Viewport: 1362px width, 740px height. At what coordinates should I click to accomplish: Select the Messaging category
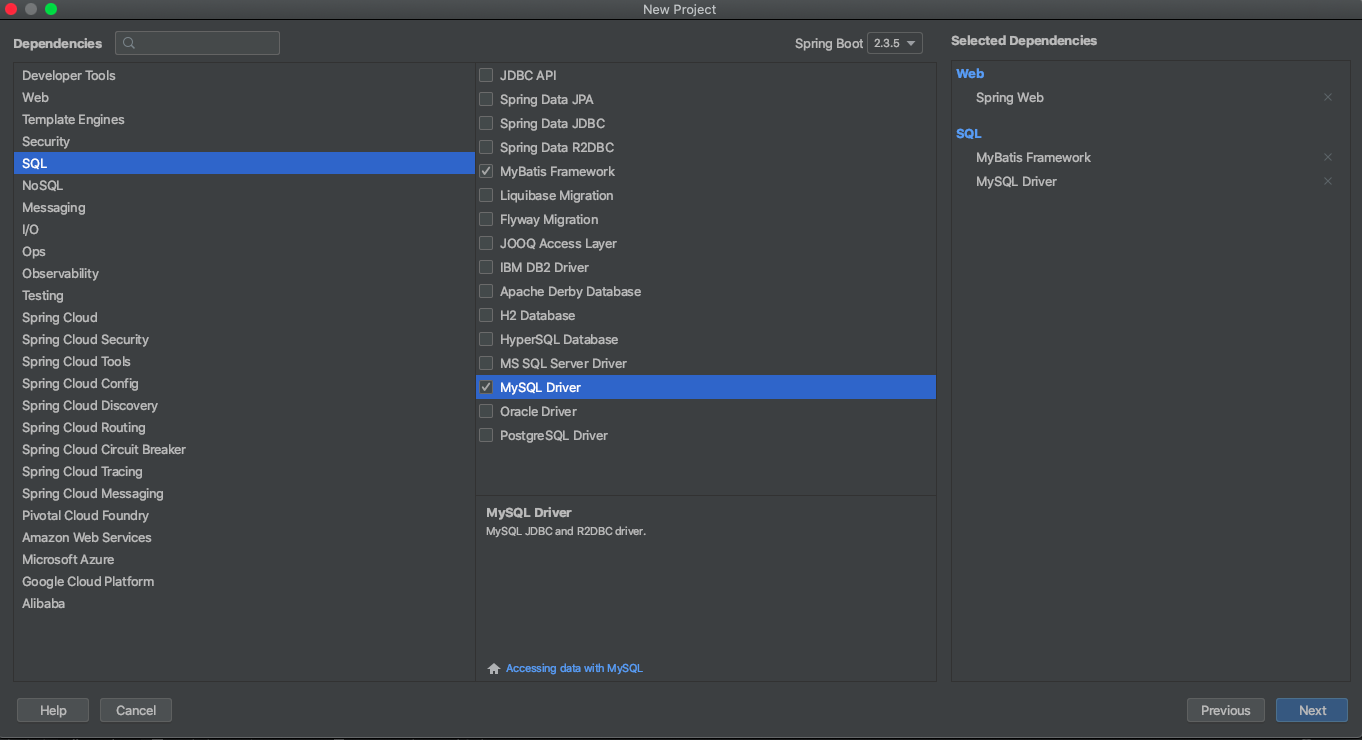(244, 208)
